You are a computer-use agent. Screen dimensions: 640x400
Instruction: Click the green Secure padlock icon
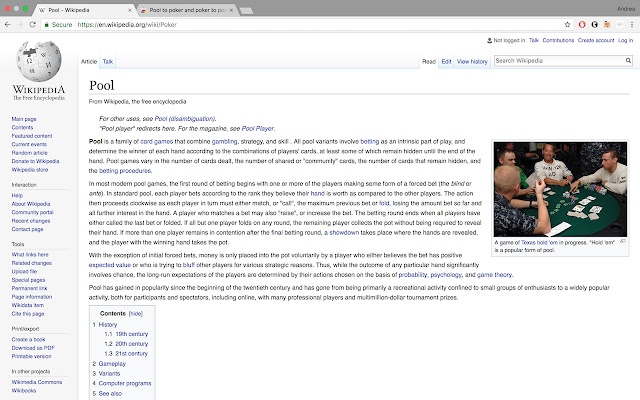[x=47, y=24]
